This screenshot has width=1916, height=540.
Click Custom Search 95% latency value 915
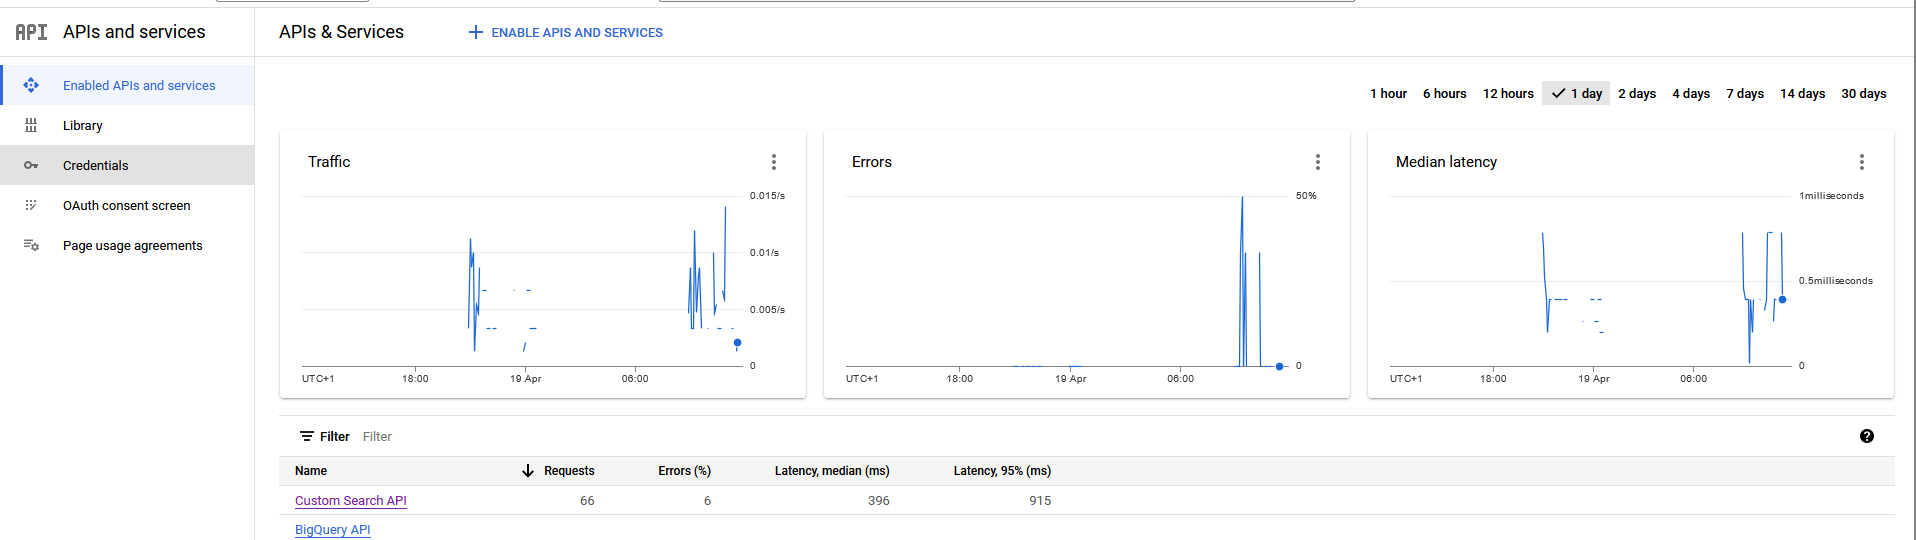(x=1040, y=500)
